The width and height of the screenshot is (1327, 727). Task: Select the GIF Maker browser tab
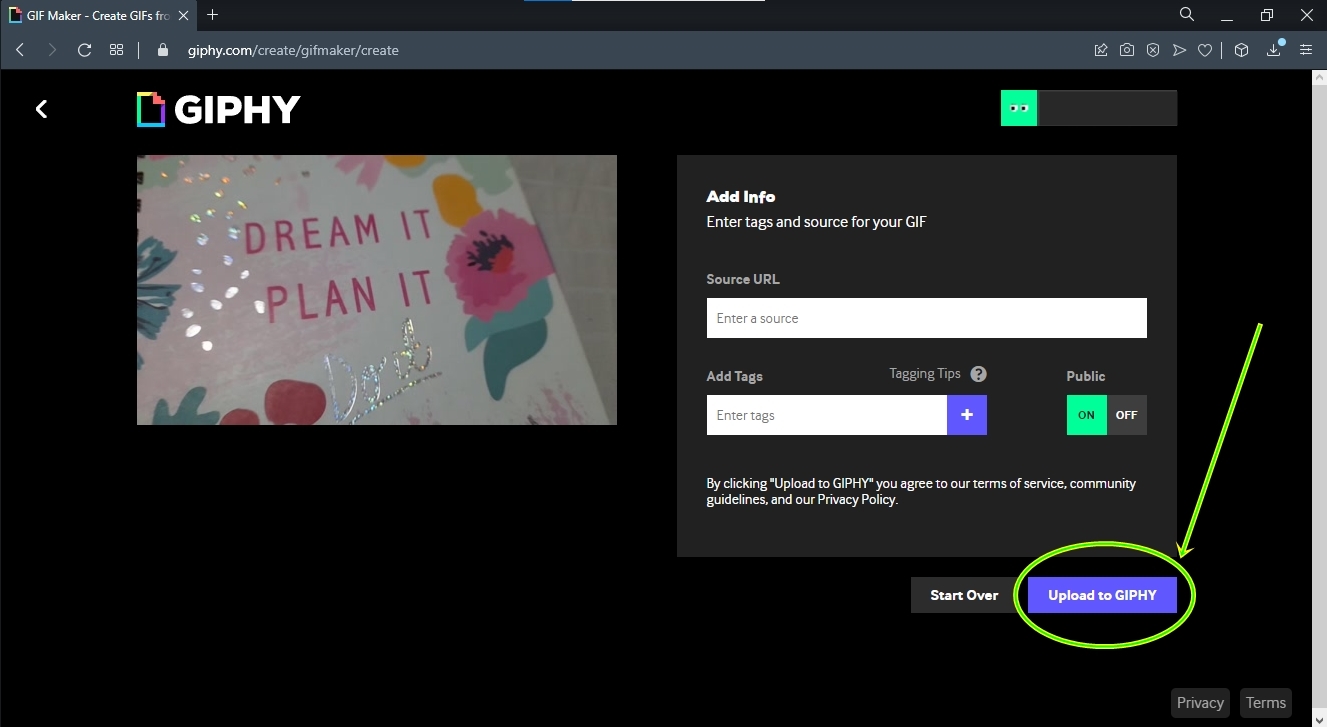pos(100,15)
